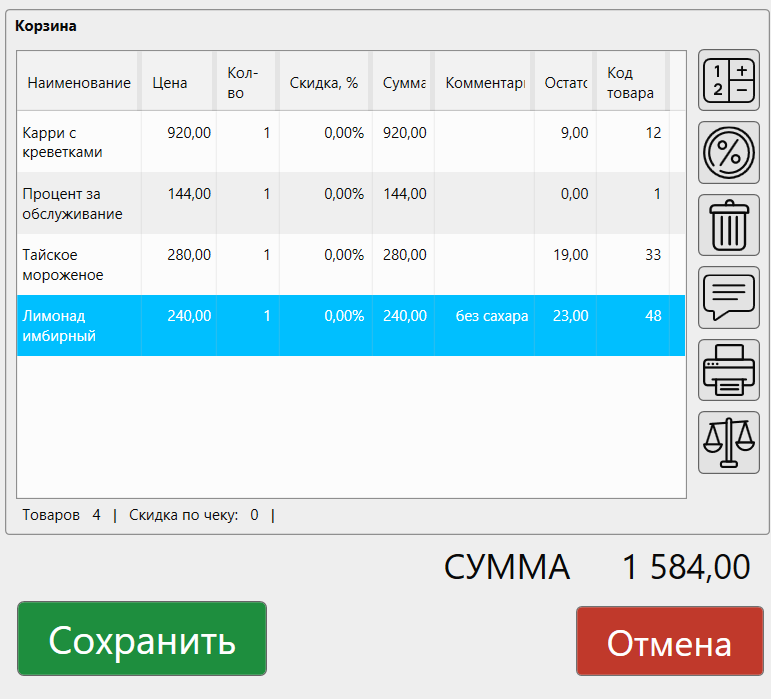This screenshot has width=771, height=699.
Task: Click the Остаток column header
Action: tap(565, 83)
